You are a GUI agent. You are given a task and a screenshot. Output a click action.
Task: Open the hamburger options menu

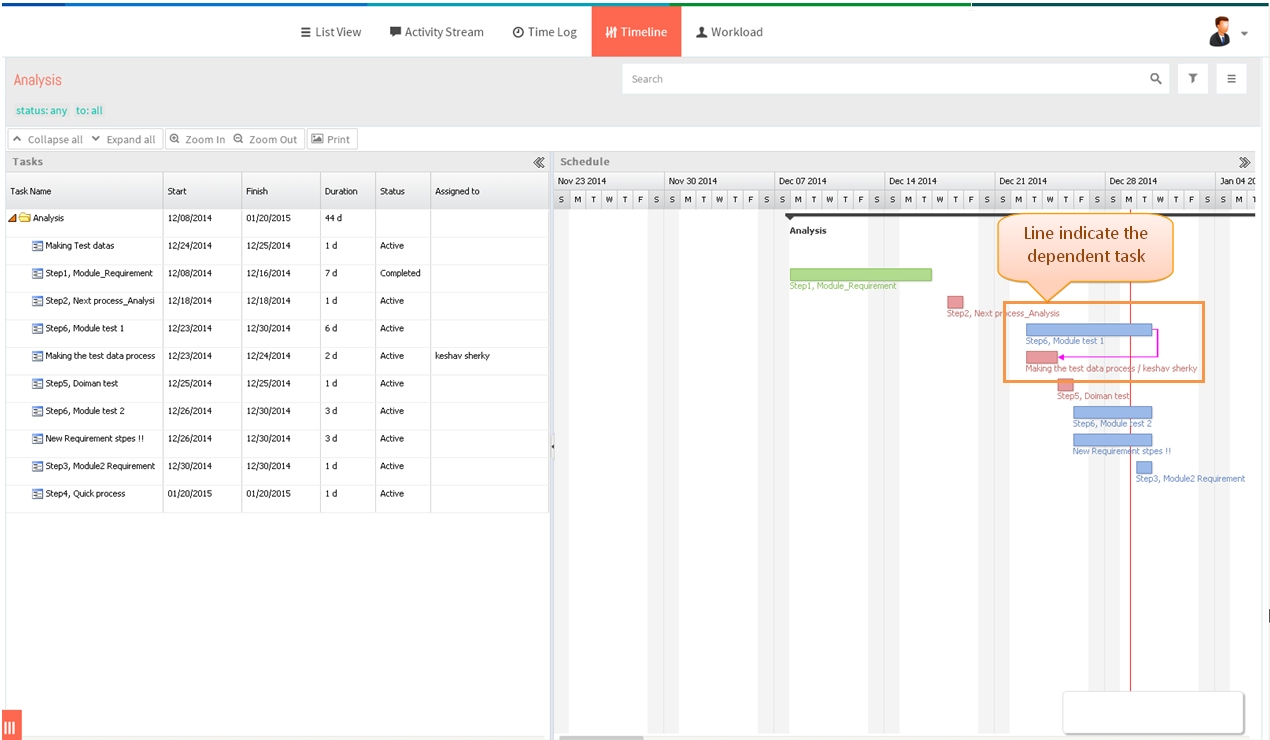pos(1231,79)
